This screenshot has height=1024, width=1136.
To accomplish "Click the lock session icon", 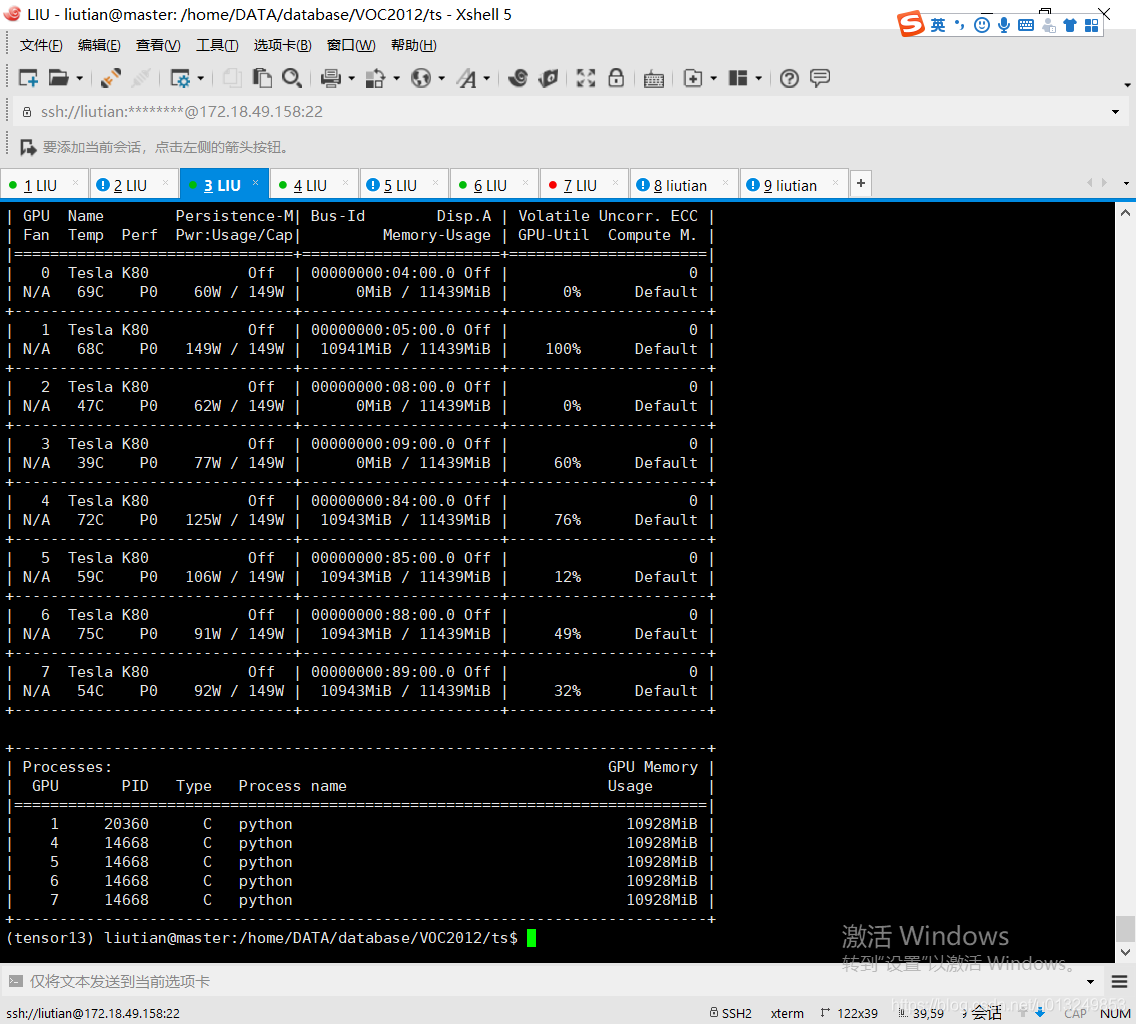I will 616,78.
